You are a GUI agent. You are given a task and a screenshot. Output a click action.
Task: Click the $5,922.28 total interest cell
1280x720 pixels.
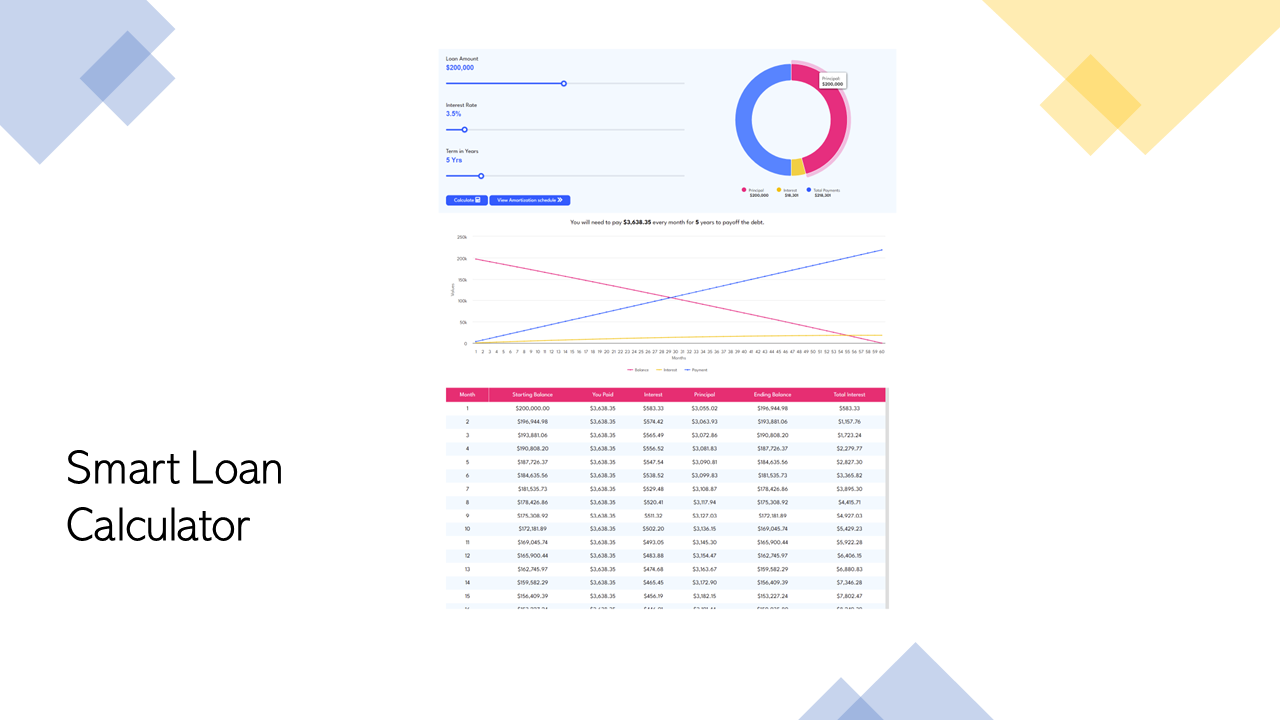tap(850, 542)
